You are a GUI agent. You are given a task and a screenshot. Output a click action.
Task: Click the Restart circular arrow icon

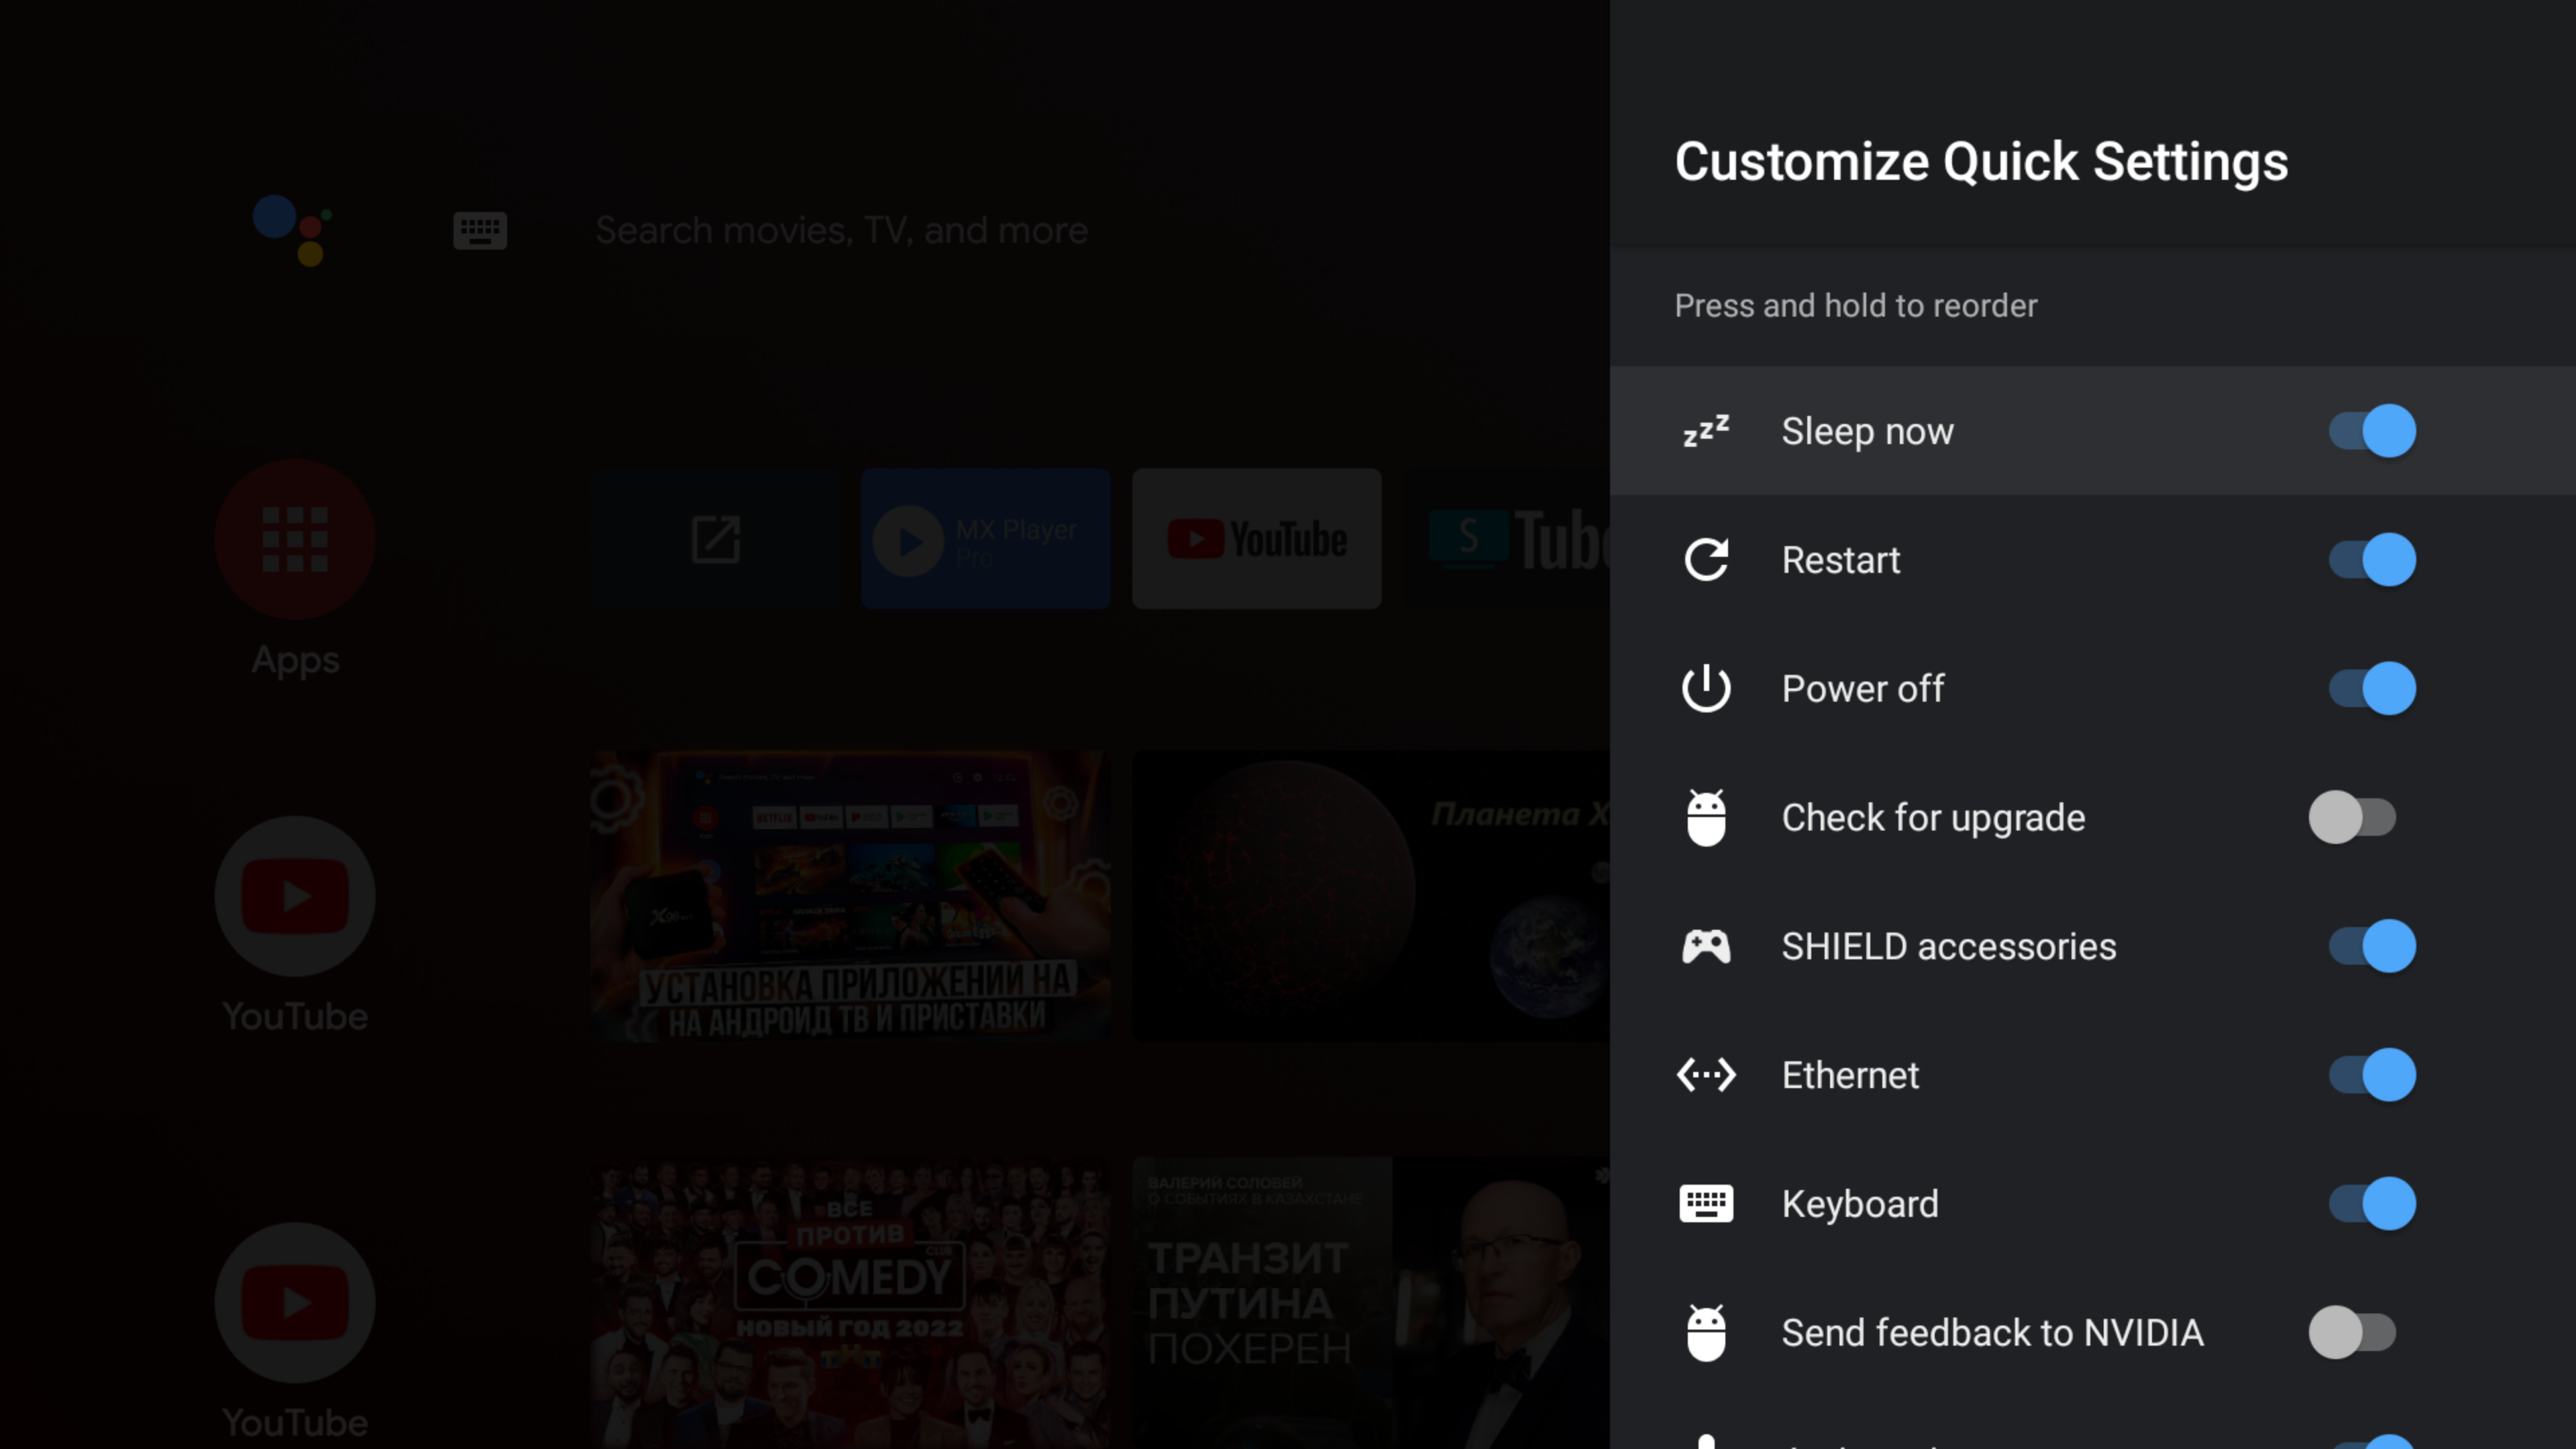pyautogui.click(x=1706, y=560)
